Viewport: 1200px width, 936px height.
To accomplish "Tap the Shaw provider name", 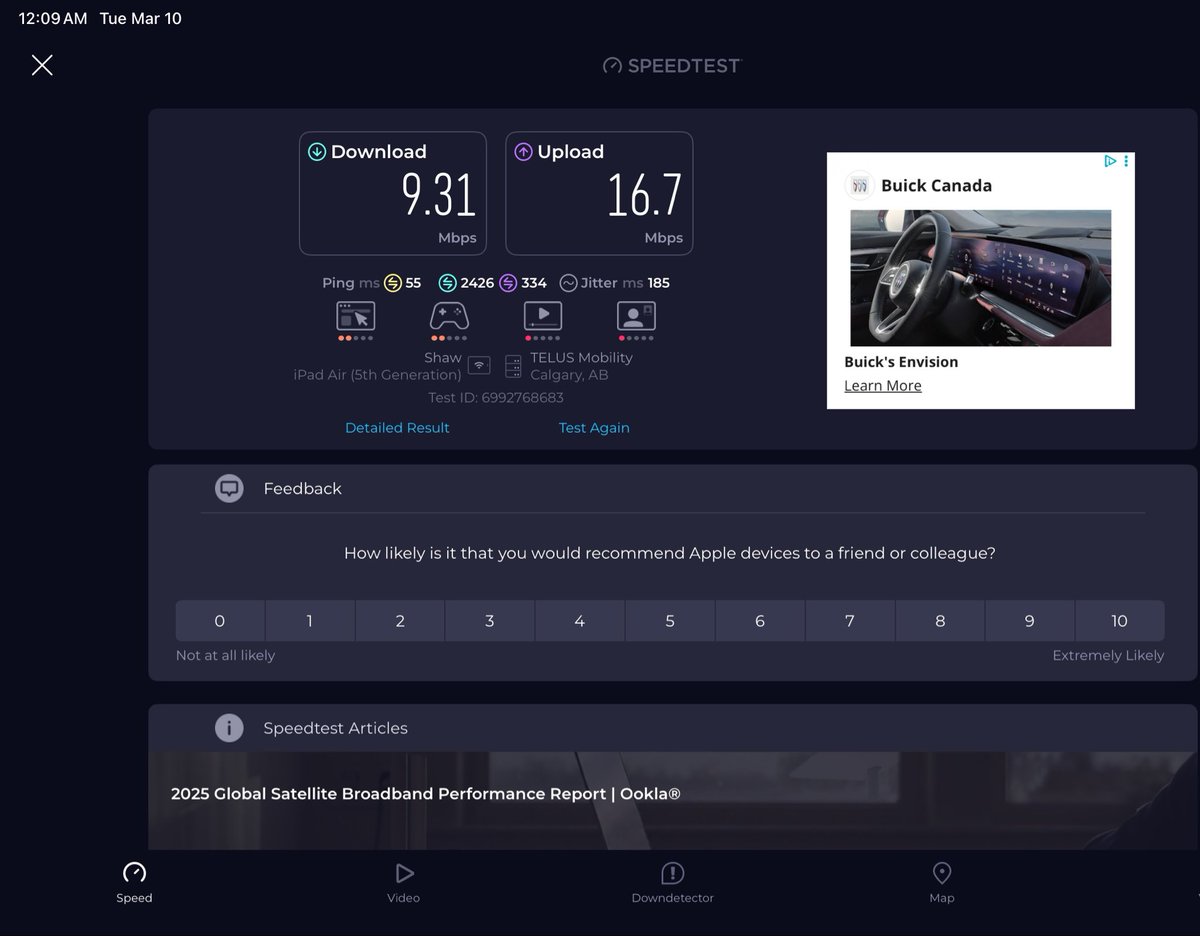I will pos(443,357).
